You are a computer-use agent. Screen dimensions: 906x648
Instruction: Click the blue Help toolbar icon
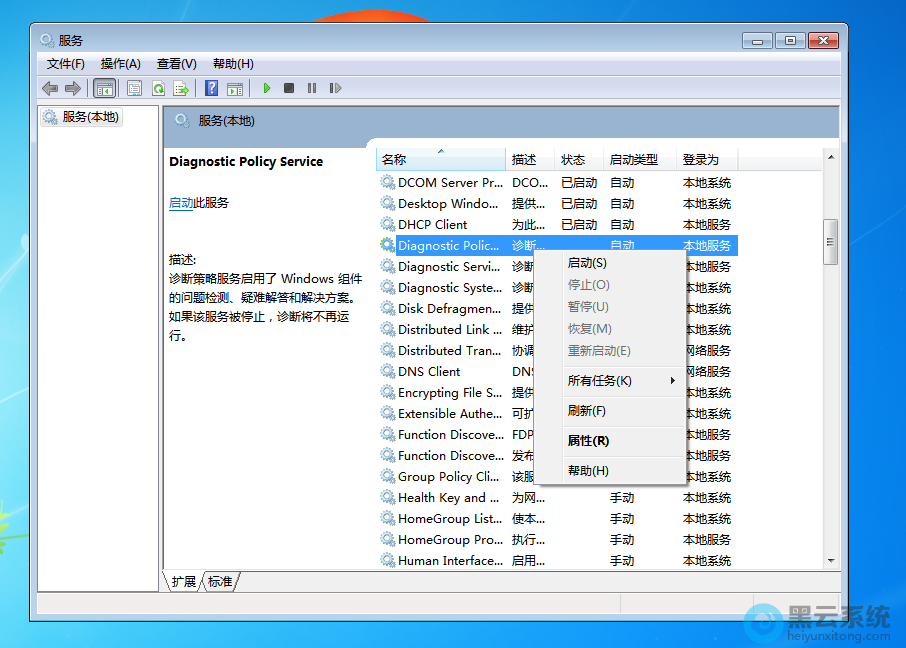pos(211,88)
